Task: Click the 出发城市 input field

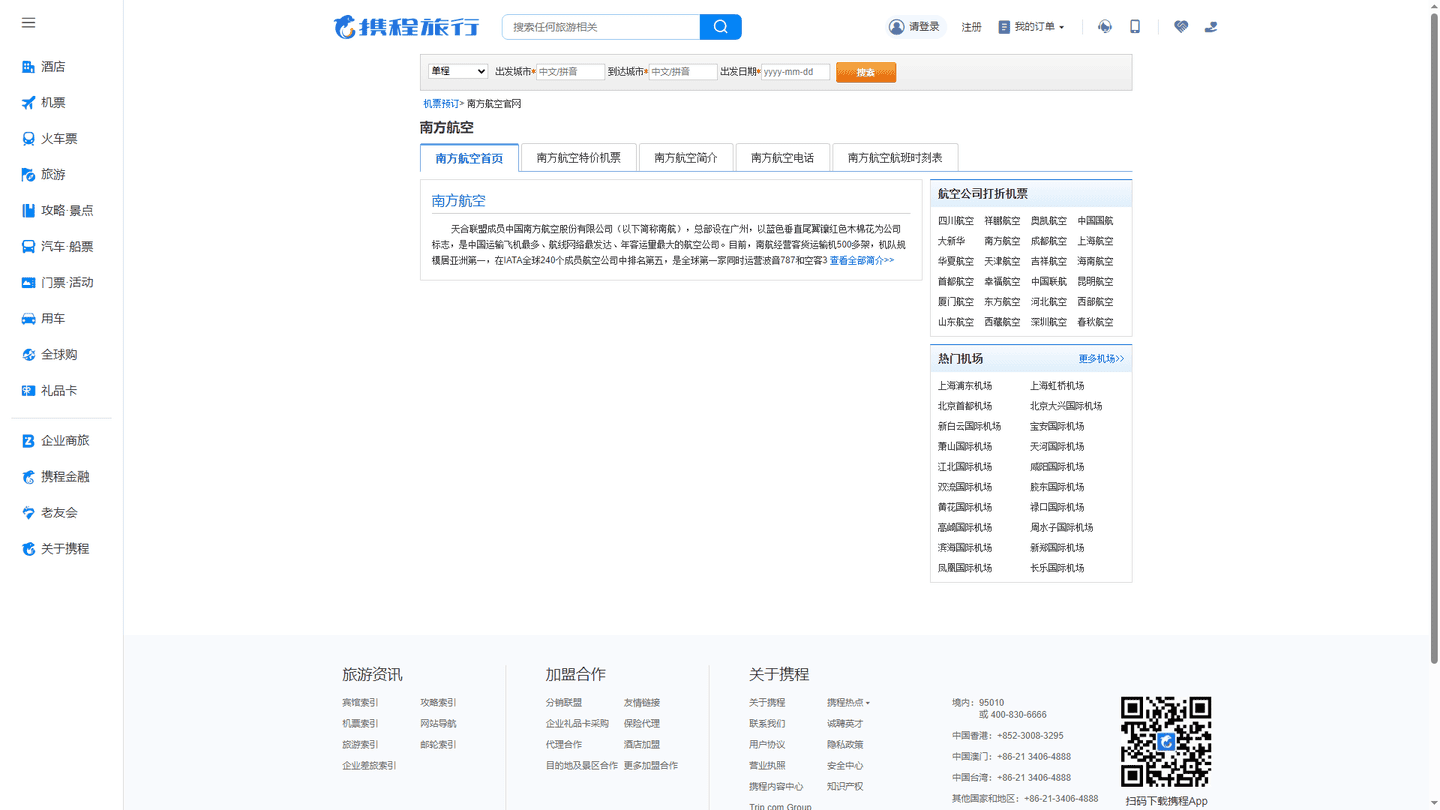Action: point(570,72)
